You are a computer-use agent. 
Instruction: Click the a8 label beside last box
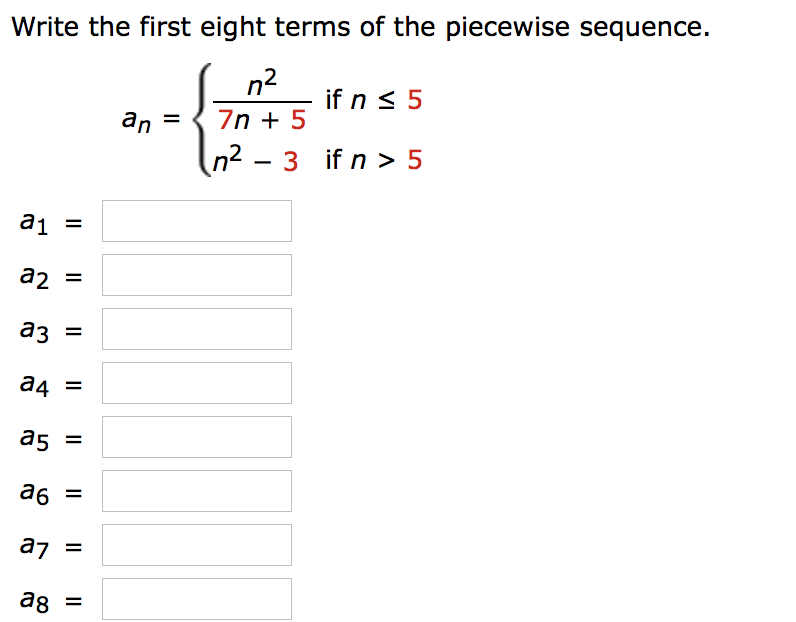pos(34,601)
